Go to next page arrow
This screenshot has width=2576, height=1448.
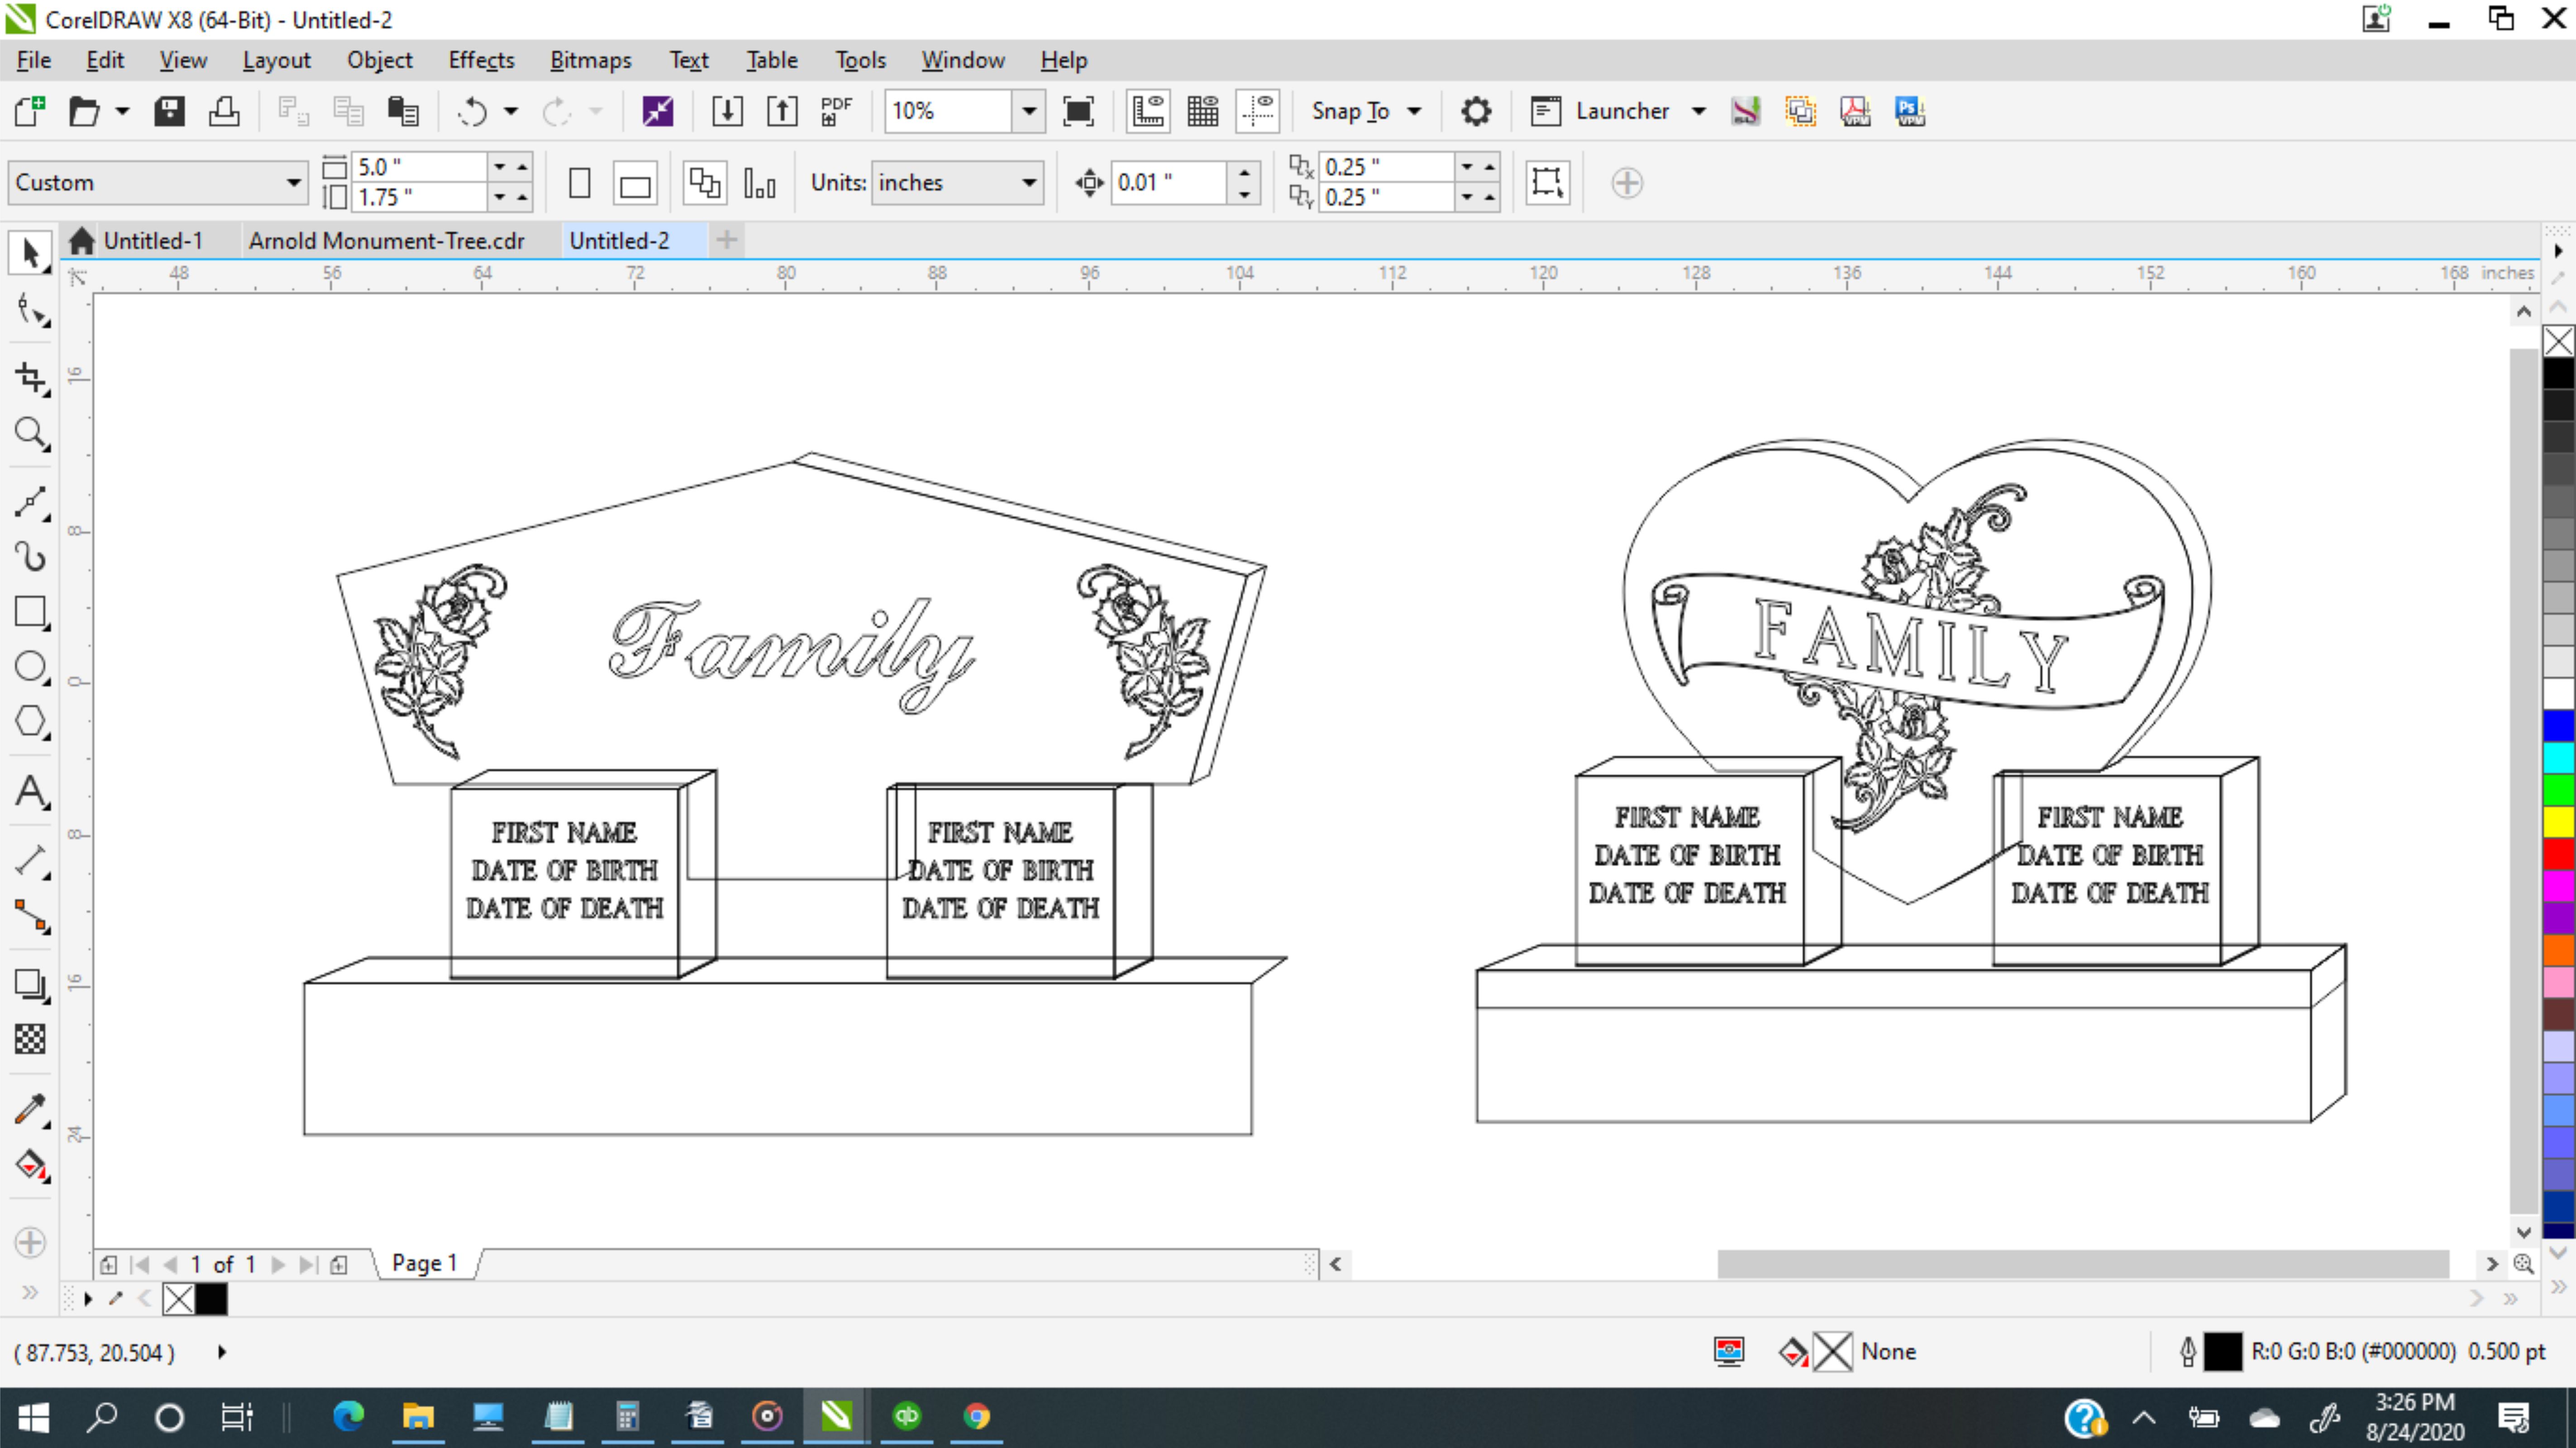(x=278, y=1265)
